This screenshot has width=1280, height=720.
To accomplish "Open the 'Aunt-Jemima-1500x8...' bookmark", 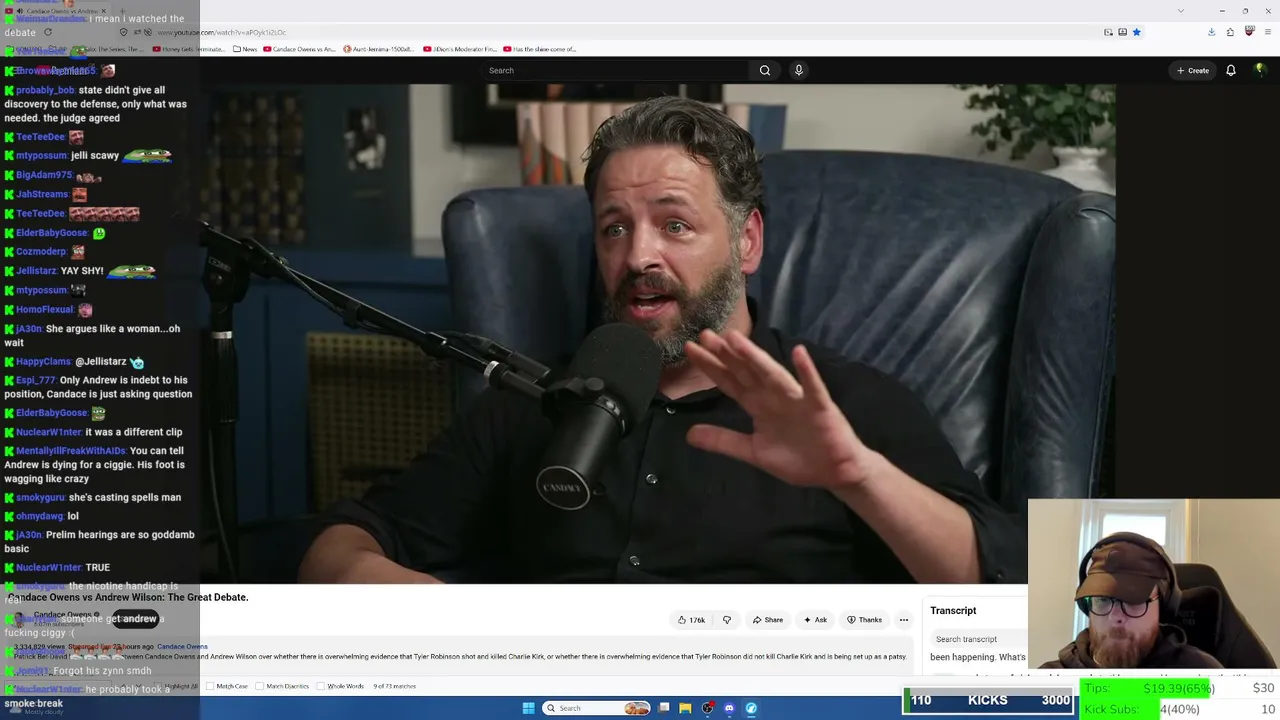I will (378, 49).
